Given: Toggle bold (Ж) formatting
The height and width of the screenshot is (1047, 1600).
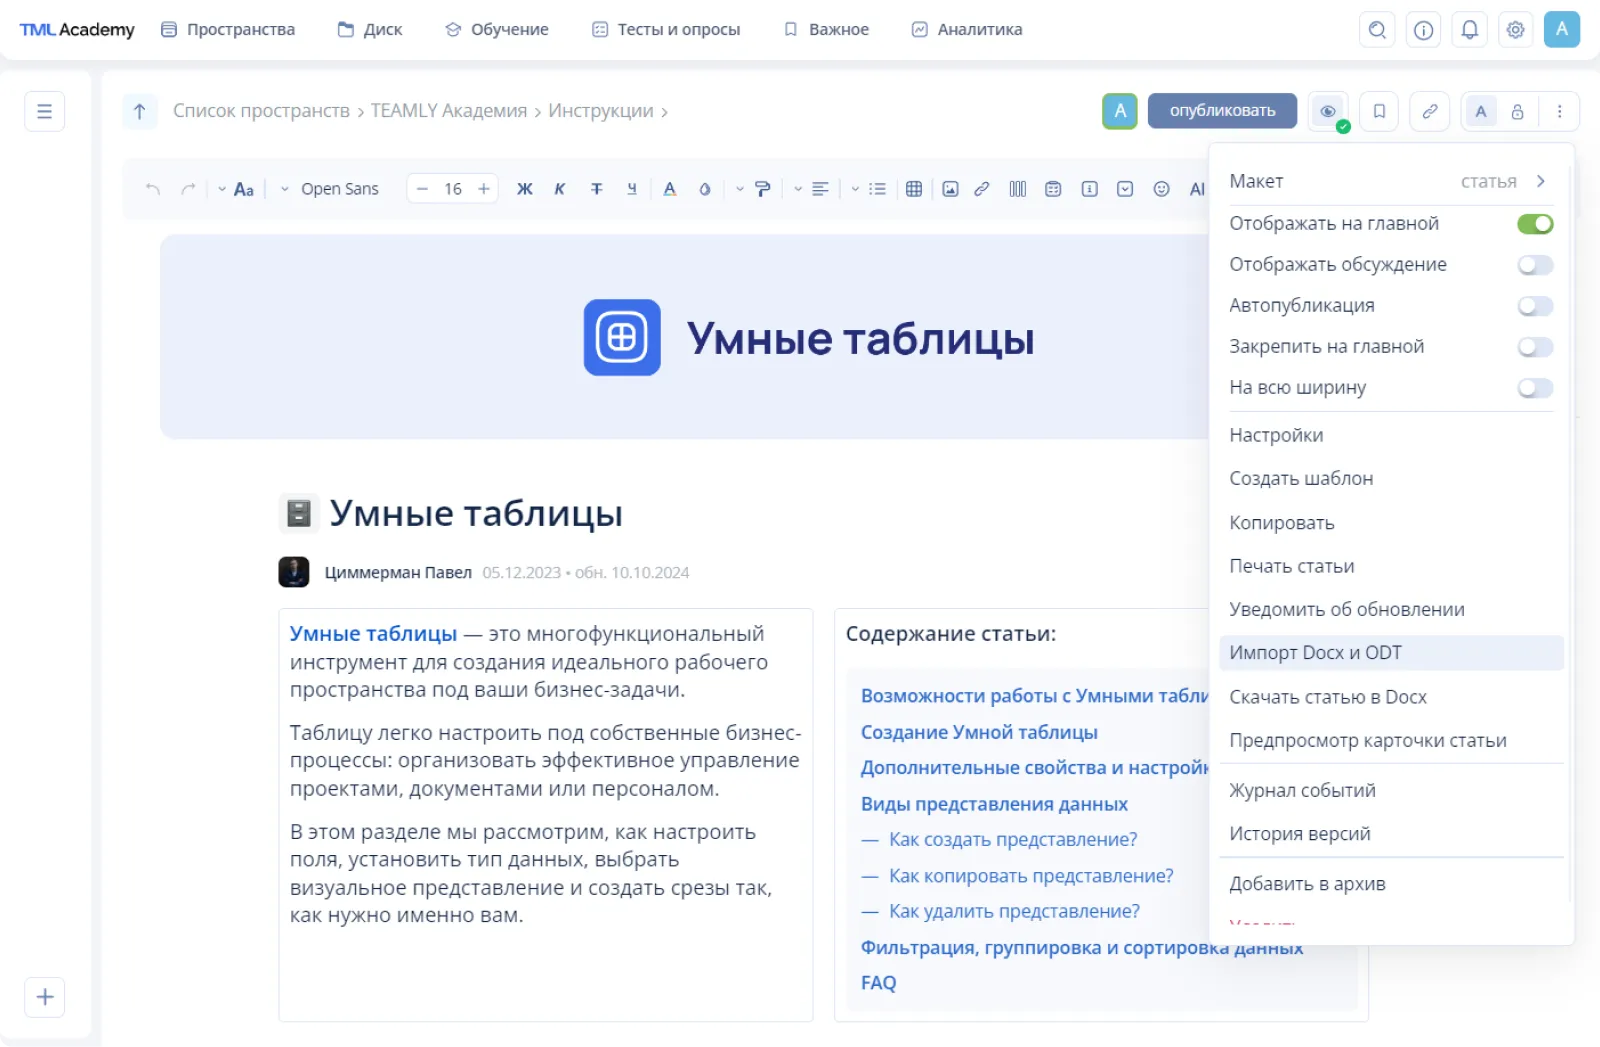Looking at the screenshot, I should 524,189.
